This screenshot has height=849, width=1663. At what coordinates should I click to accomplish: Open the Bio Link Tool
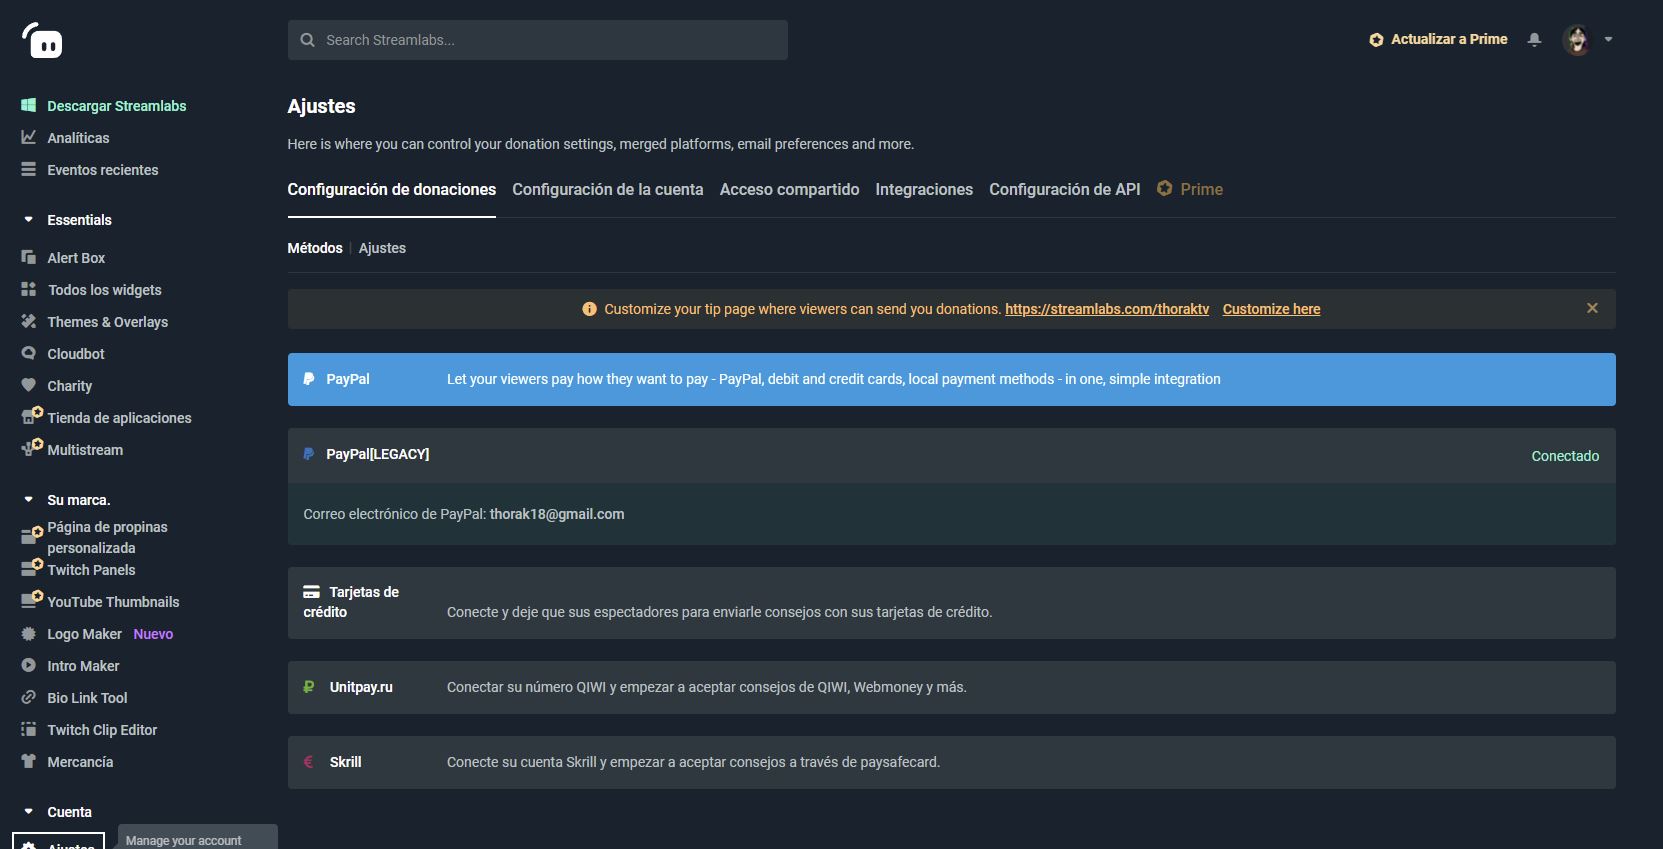coord(87,698)
